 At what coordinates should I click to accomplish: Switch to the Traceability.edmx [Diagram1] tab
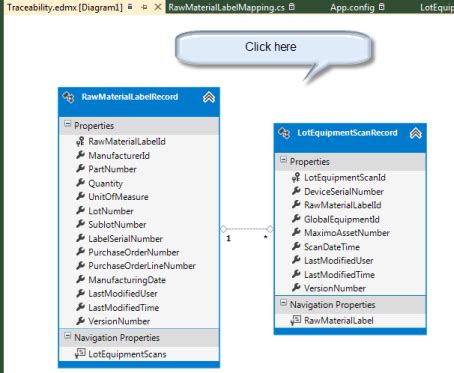coord(65,7)
